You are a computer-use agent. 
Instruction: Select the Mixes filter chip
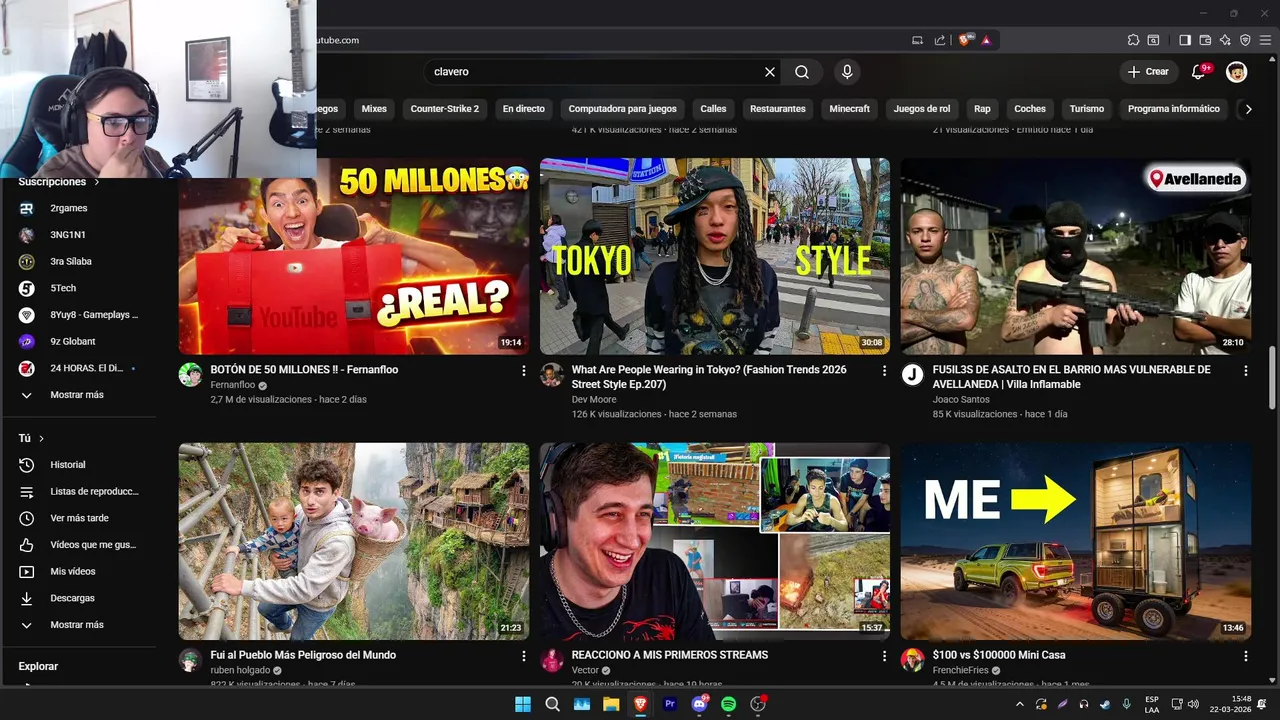pyautogui.click(x=374, y=109)
